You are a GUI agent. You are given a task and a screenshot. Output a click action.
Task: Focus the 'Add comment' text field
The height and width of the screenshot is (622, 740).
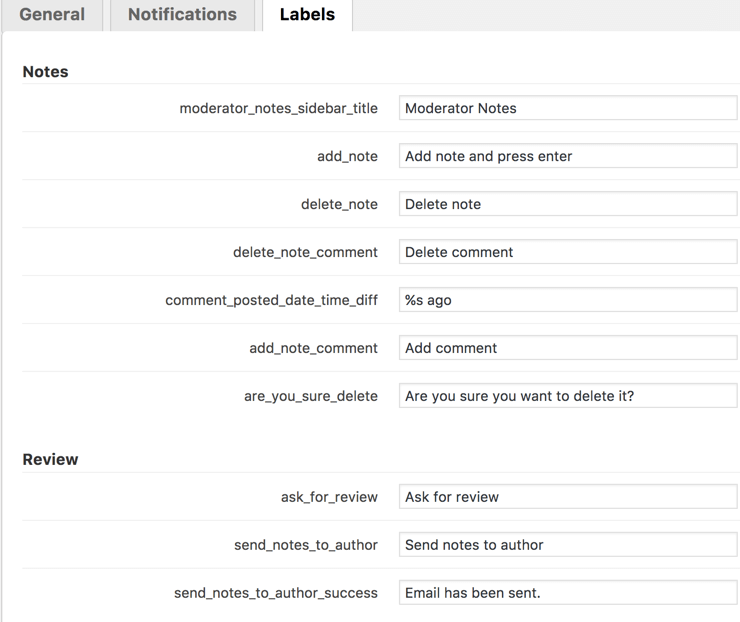(567, 348)
